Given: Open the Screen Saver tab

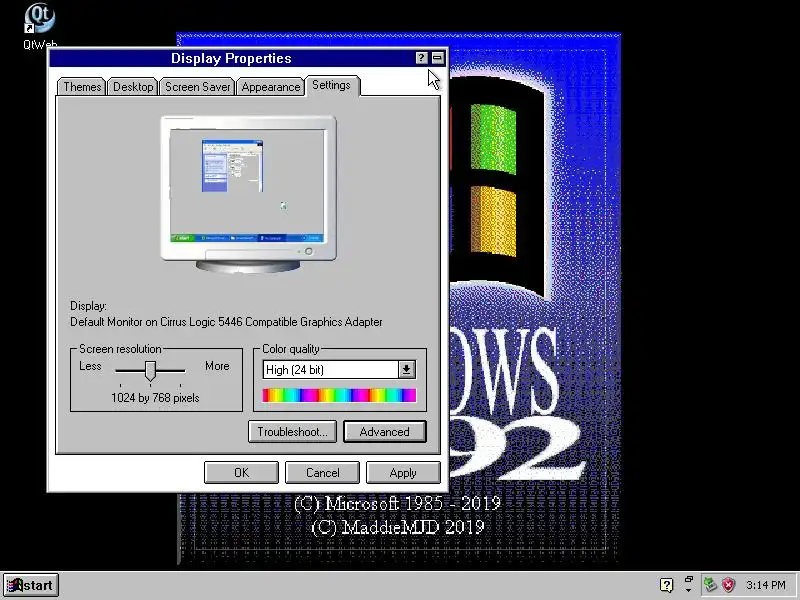Looking at the screenshot, I should pos(197,87).
